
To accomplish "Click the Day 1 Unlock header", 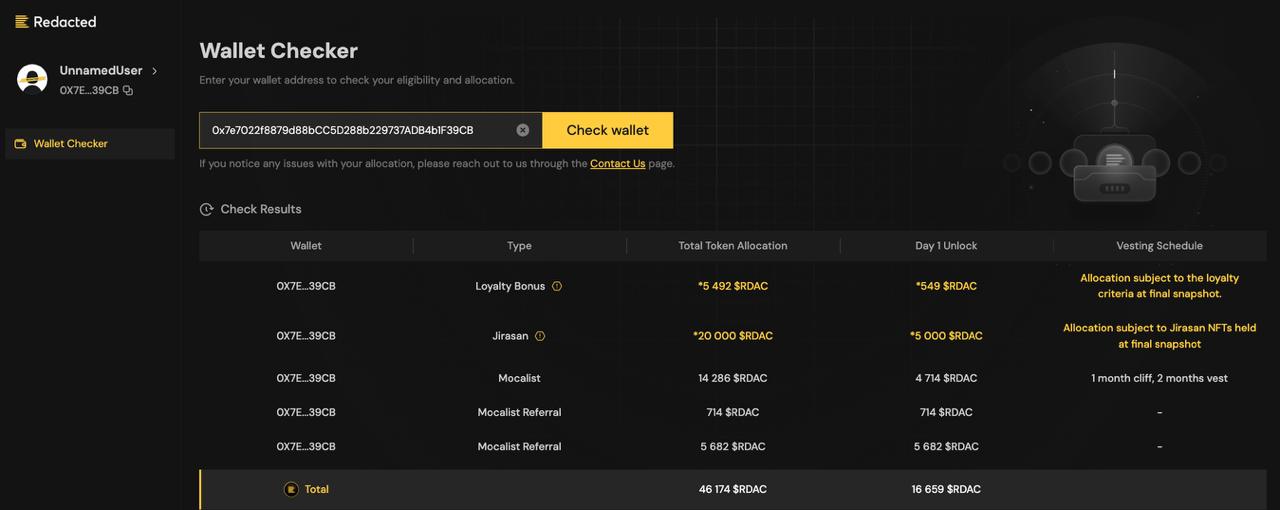I will click(946, 246).
